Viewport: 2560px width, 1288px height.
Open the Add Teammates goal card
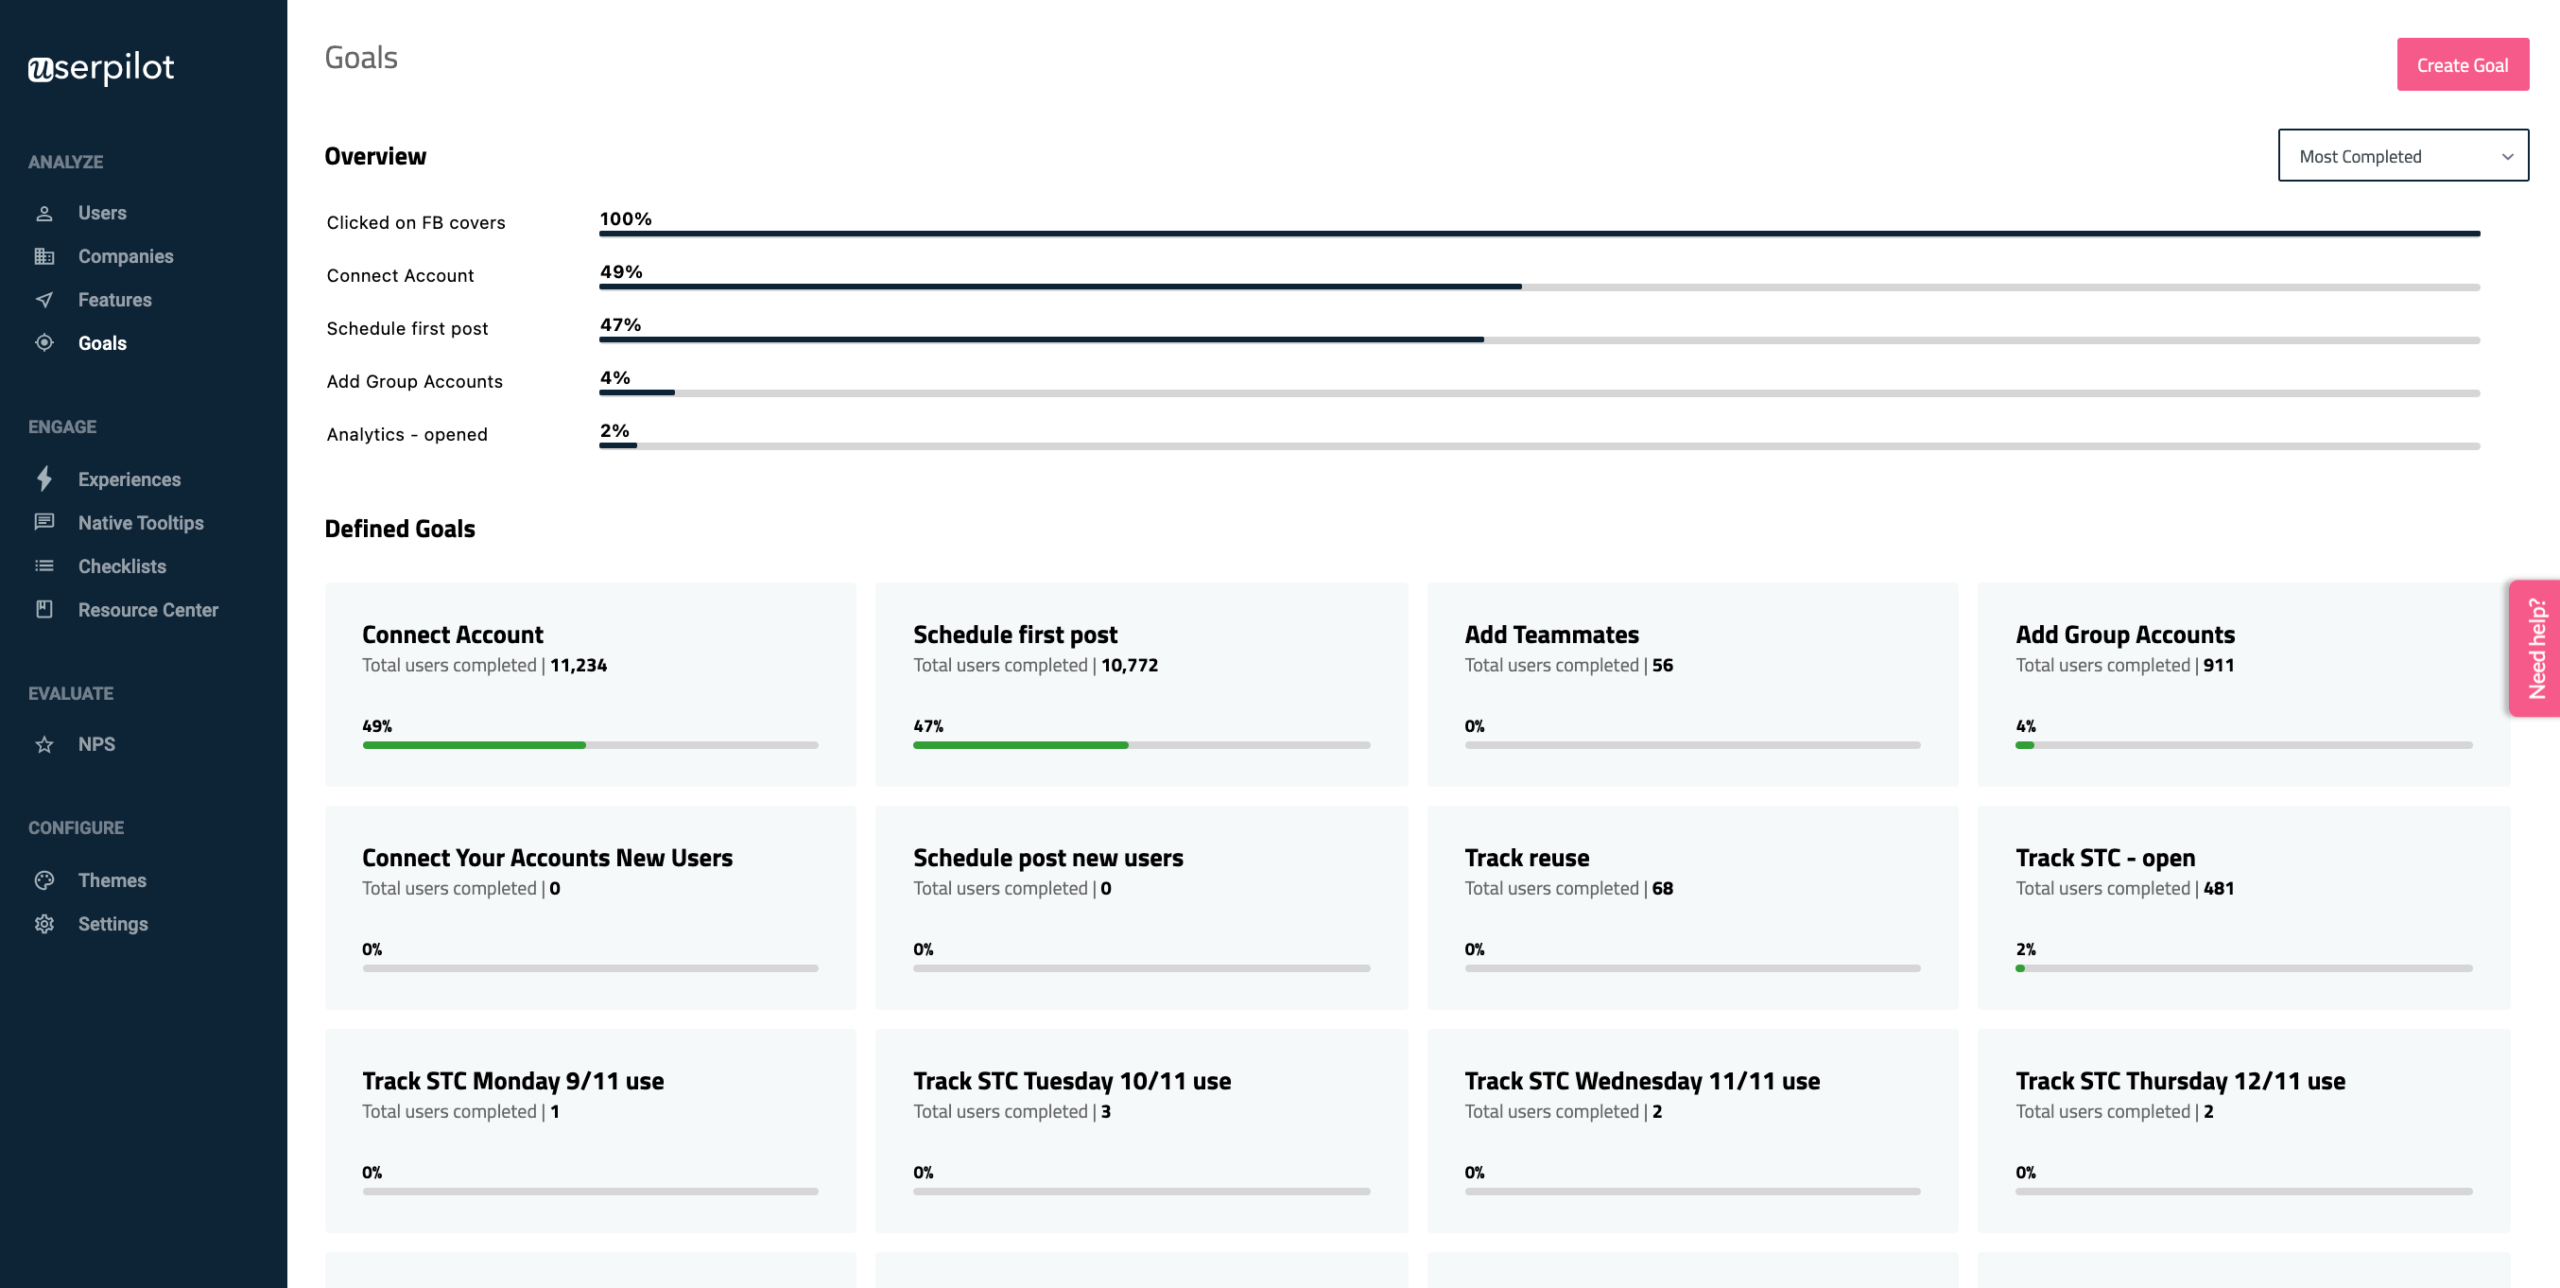1692,684
